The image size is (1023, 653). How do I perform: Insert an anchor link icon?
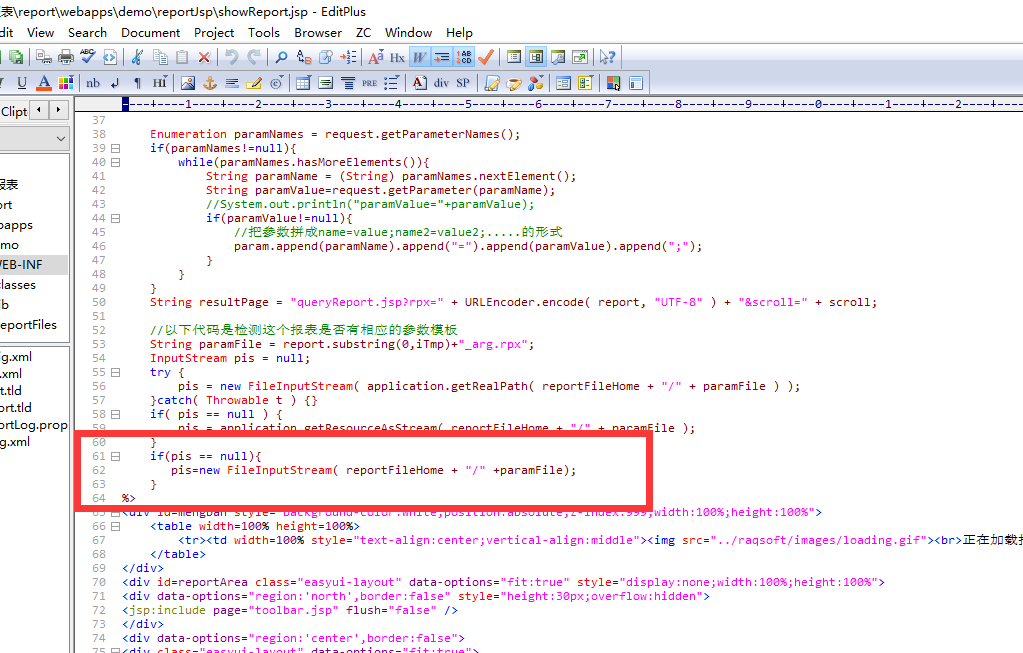click(209, 83)
